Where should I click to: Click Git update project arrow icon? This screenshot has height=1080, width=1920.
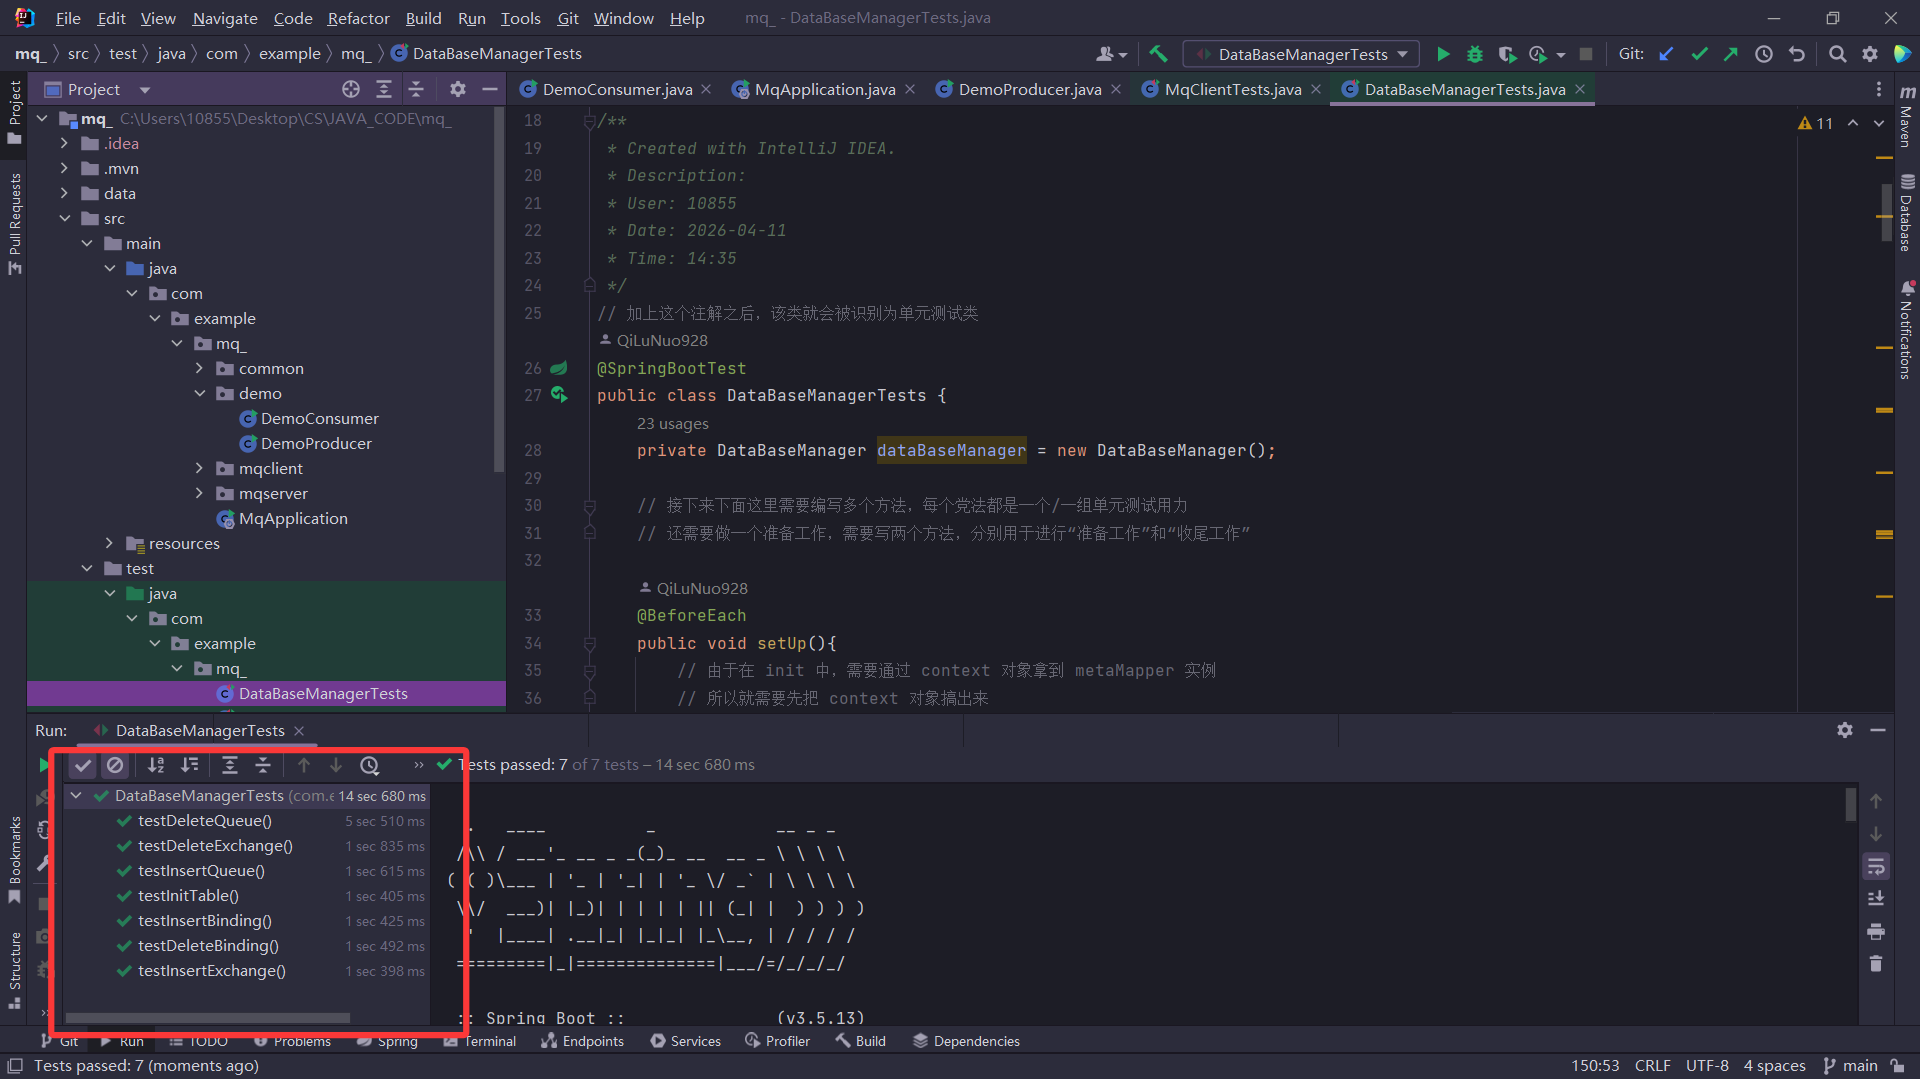tap(1666, 54)
